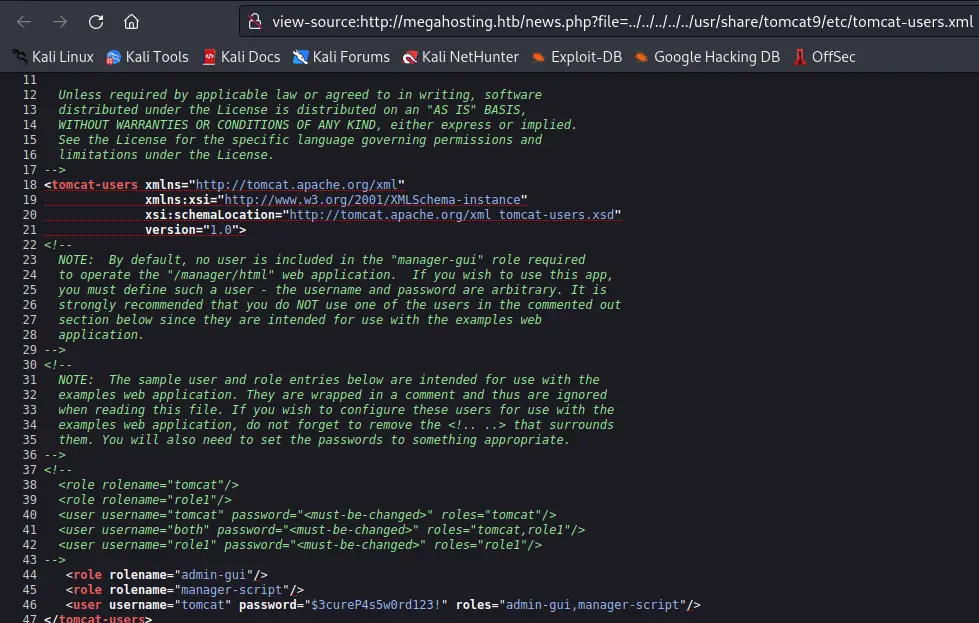Click the commented username="both" user line
The height and width of the screenshot is (623, 979).
click(x=322, y=530)
